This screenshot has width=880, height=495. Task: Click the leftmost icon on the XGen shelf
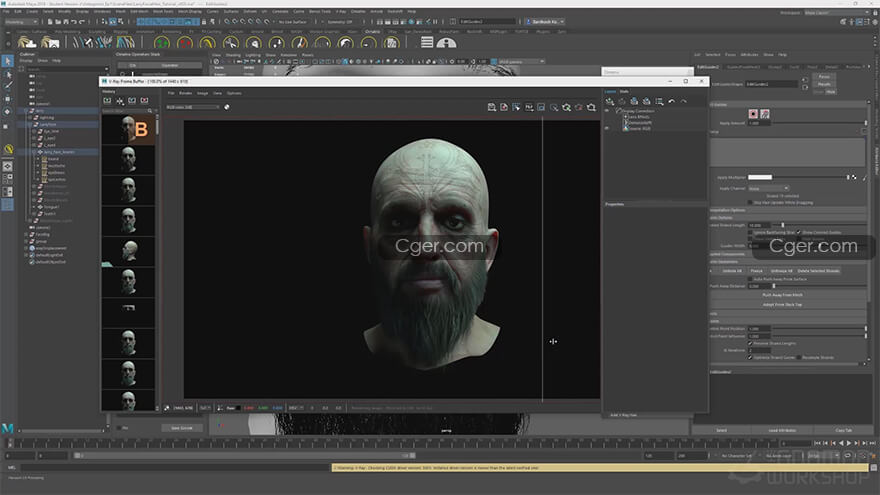(27, 41)
